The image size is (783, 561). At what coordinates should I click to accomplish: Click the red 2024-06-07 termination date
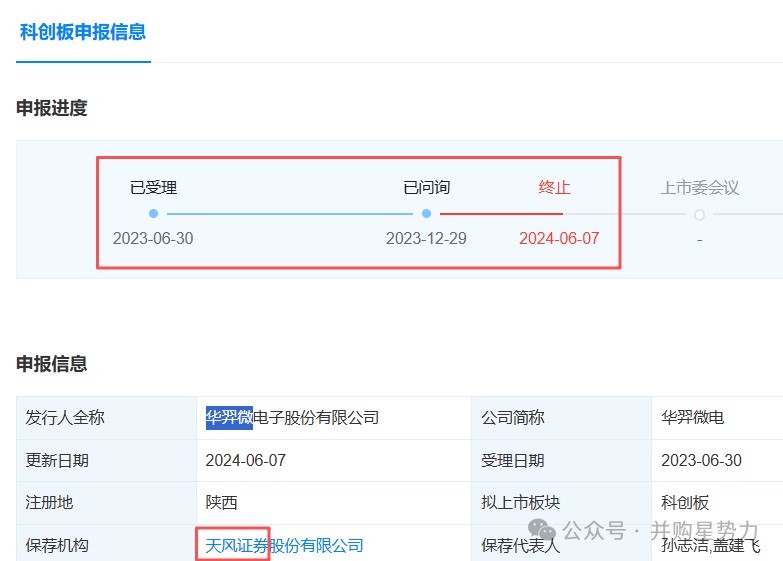(559, 239)
